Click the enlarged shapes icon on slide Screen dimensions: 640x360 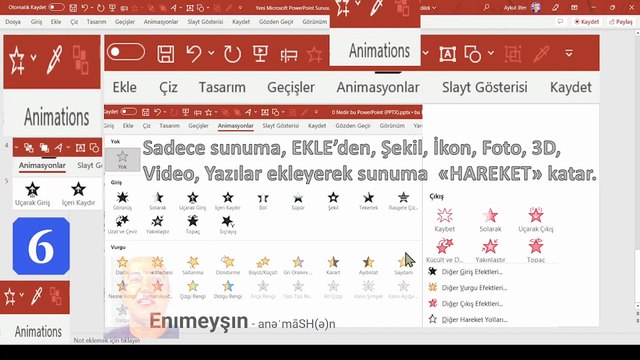tap(473, 53)
